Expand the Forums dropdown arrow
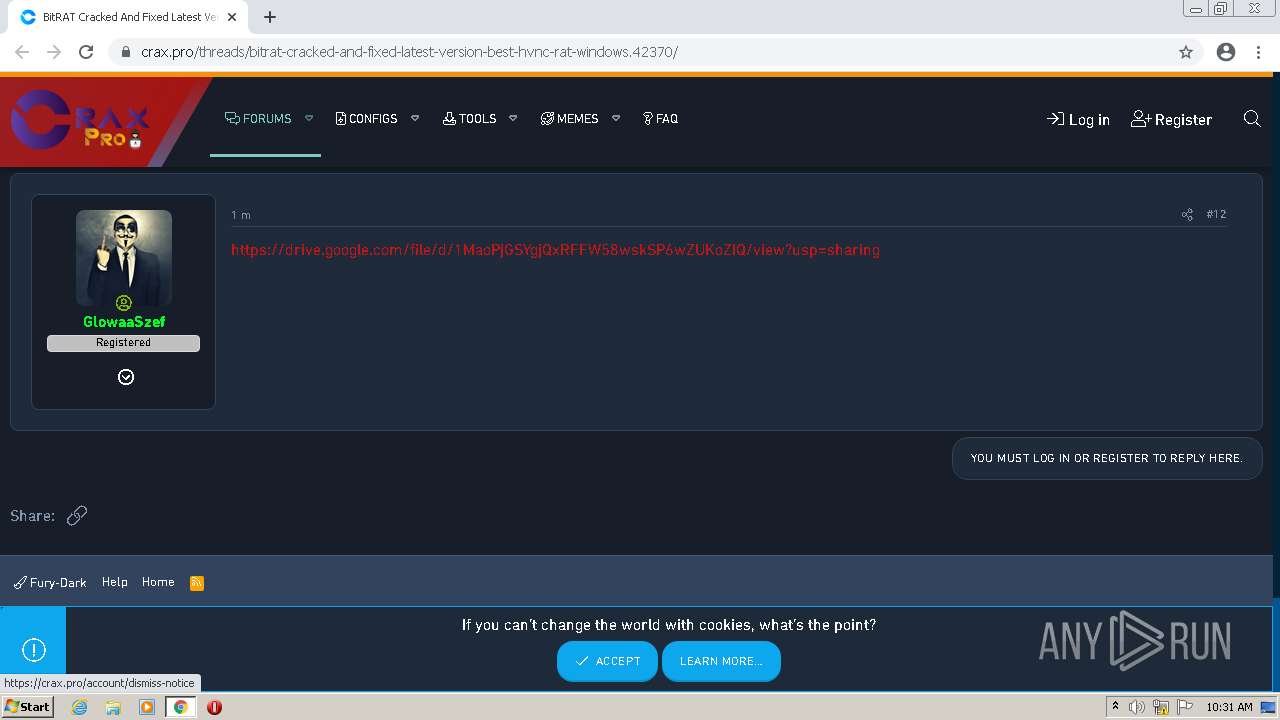1280x720 pixels. coord(309,118)
